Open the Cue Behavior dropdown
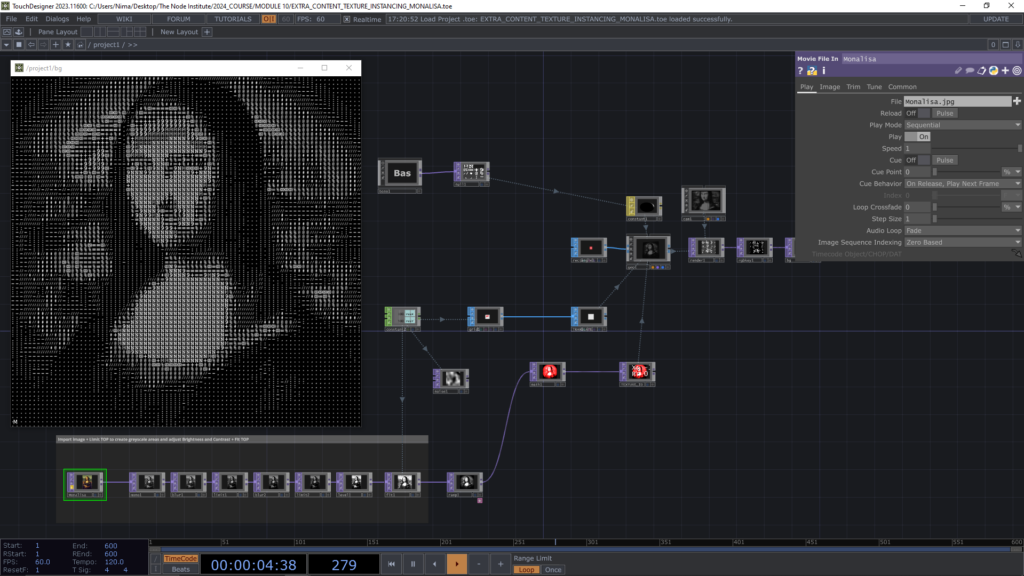The image size is (1024, 576). 963,184
